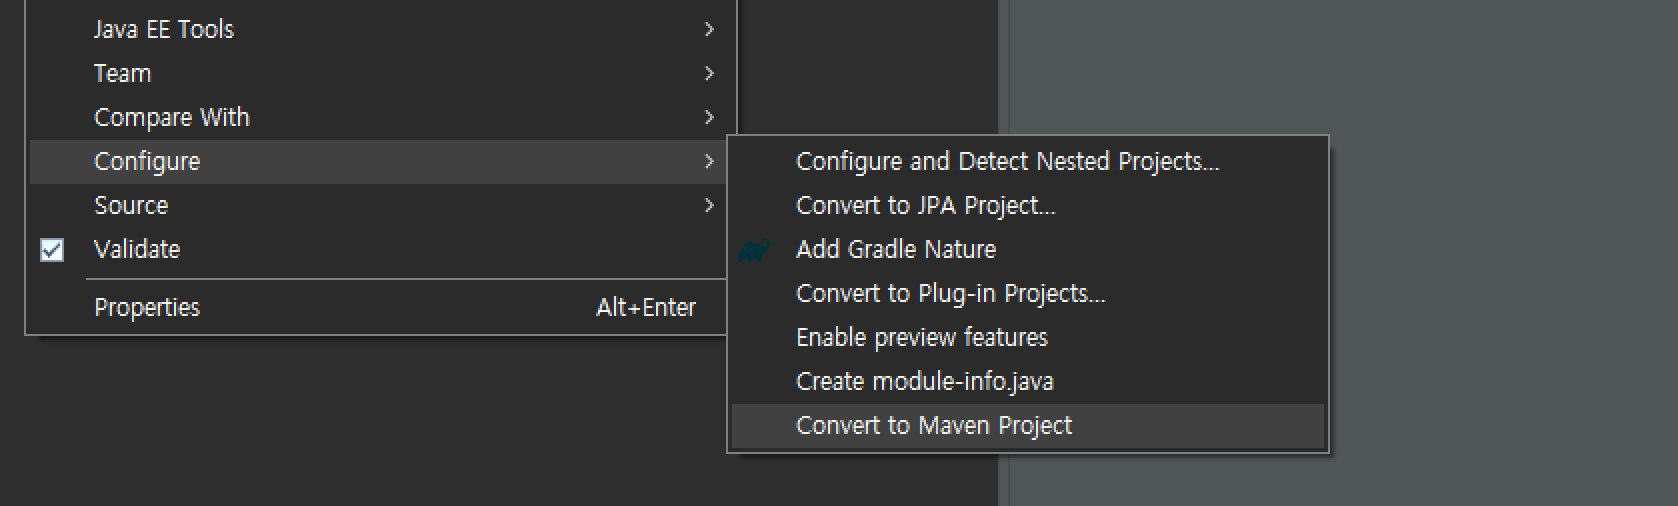This screenshot has width=1678, height=506.
Task: Click the Gradle elephant icon
Action: tap(754, 250)
